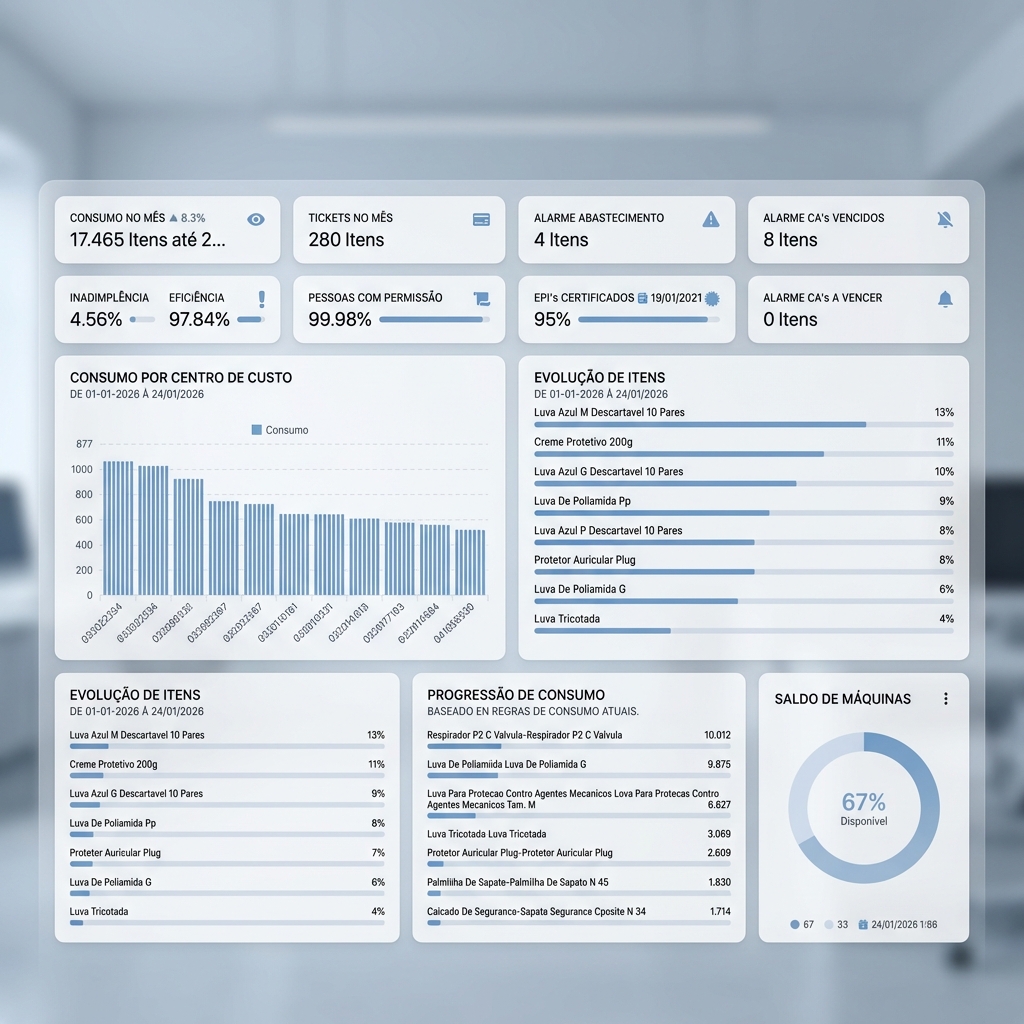
Task: Click the Luva Tricotada item link
Action: coord(565,618)
